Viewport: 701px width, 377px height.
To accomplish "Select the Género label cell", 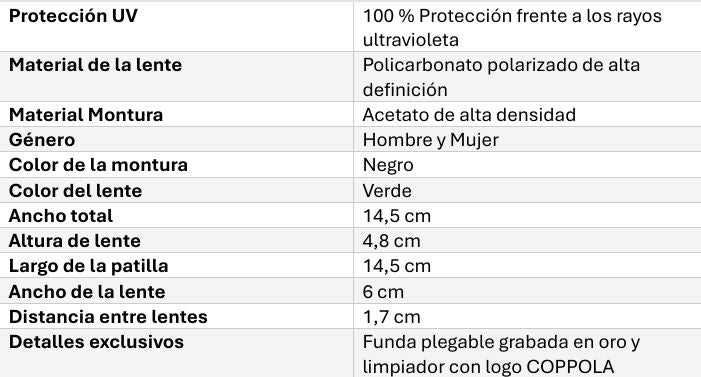I will [x=177, y=140].
